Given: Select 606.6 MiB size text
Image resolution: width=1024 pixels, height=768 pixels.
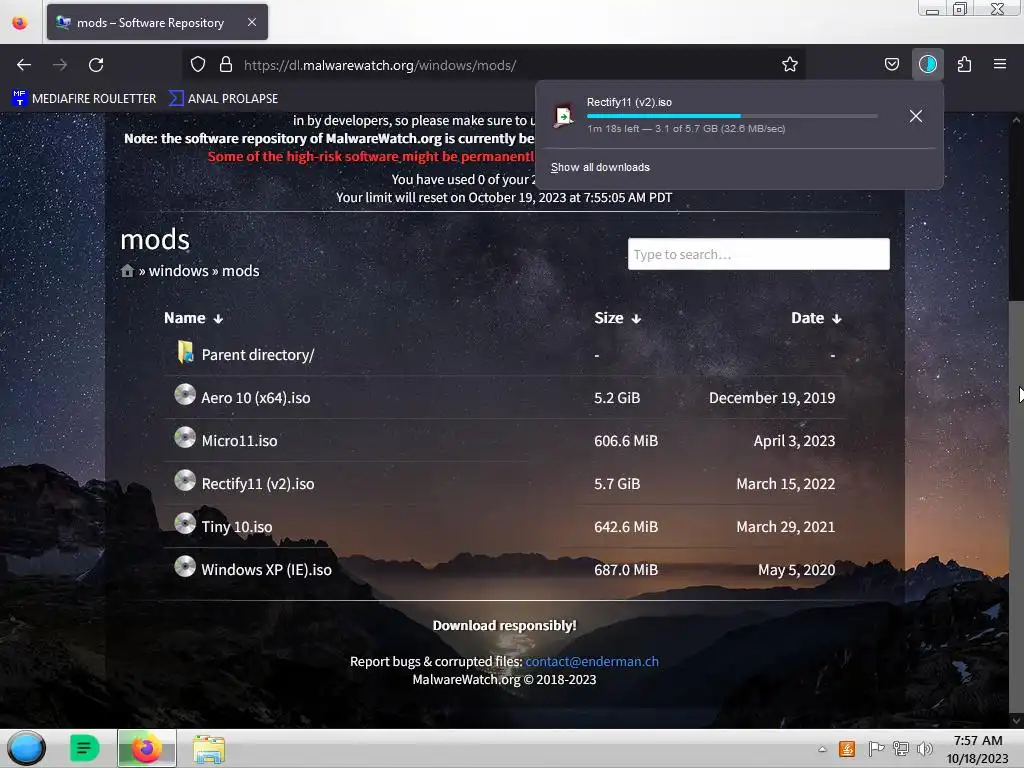Looking at the screenshot, I should 626,441.
